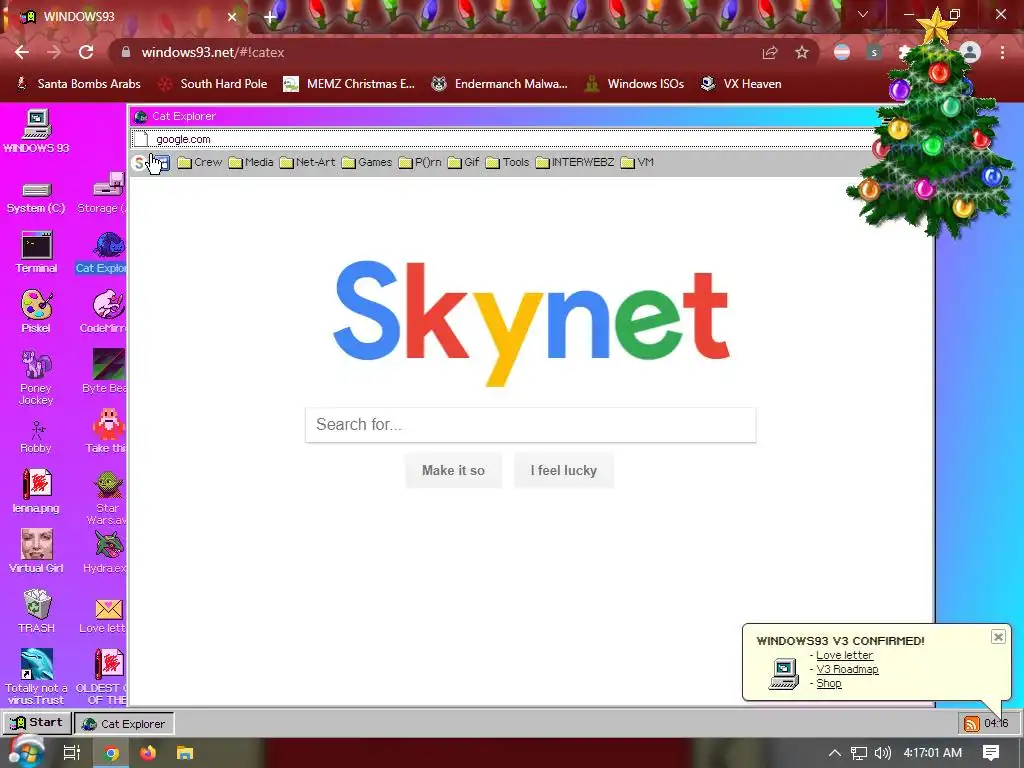Image resolution: width=1024 pixels, height=768 pixels.
Task: Follow the 'Love letter' notification link
Action: (x=844, y=655)
